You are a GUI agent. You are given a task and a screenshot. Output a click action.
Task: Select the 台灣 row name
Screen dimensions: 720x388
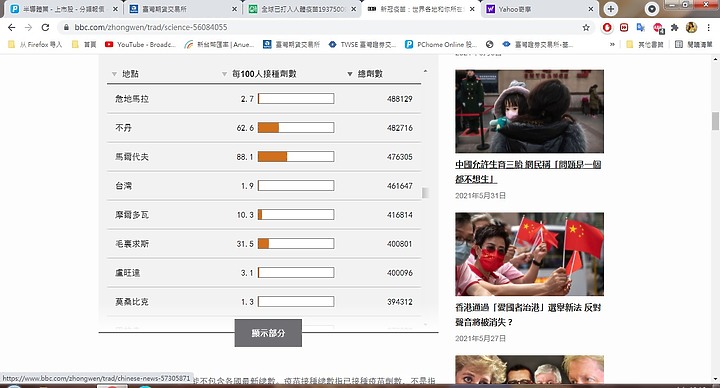tap(124, 186)
